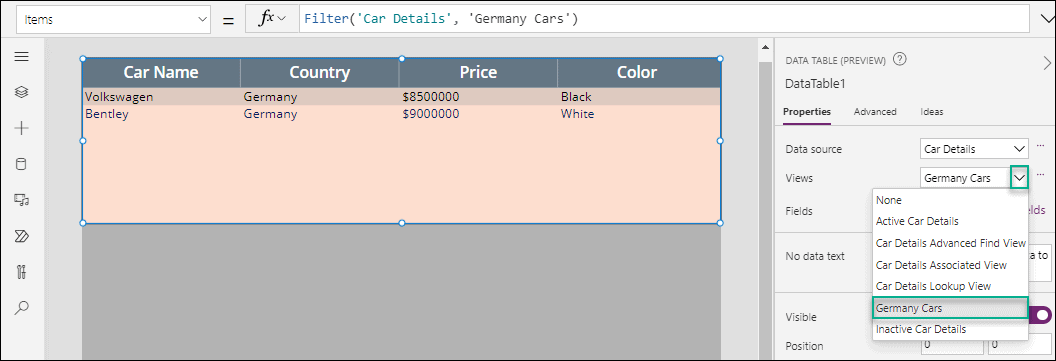
Task: Open the Power Automate icon in sidebar
Action: pos(22,236)
